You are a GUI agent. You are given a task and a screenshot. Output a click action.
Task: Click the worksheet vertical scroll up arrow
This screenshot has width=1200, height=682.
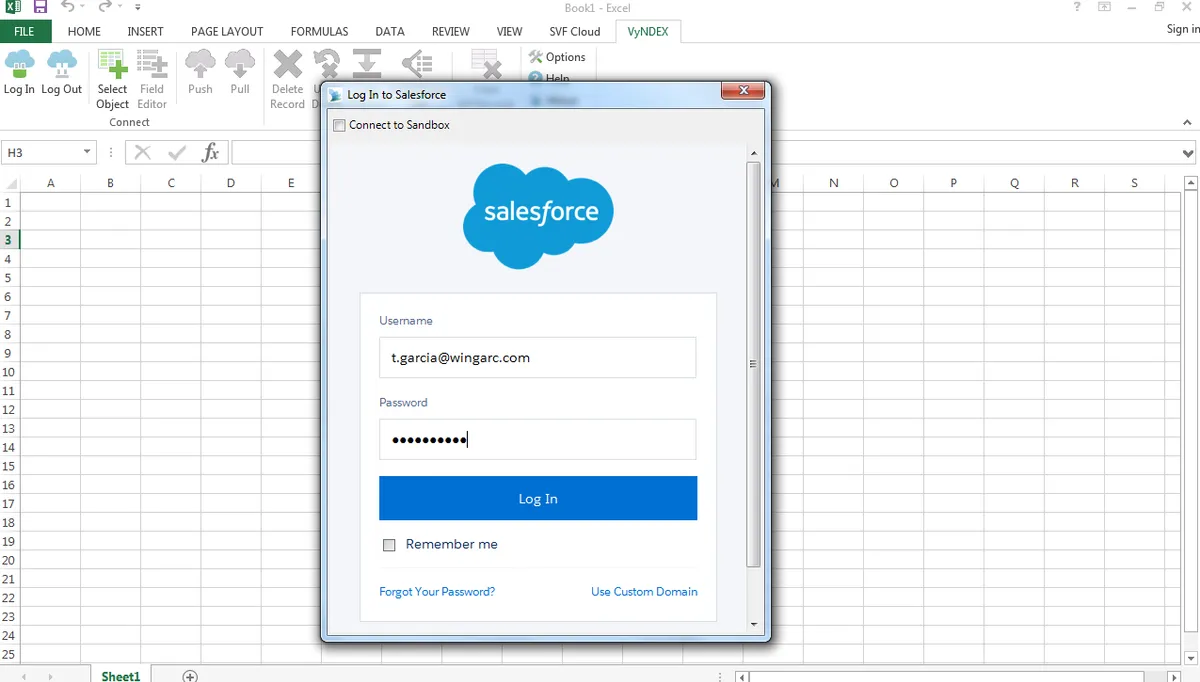1190,184
